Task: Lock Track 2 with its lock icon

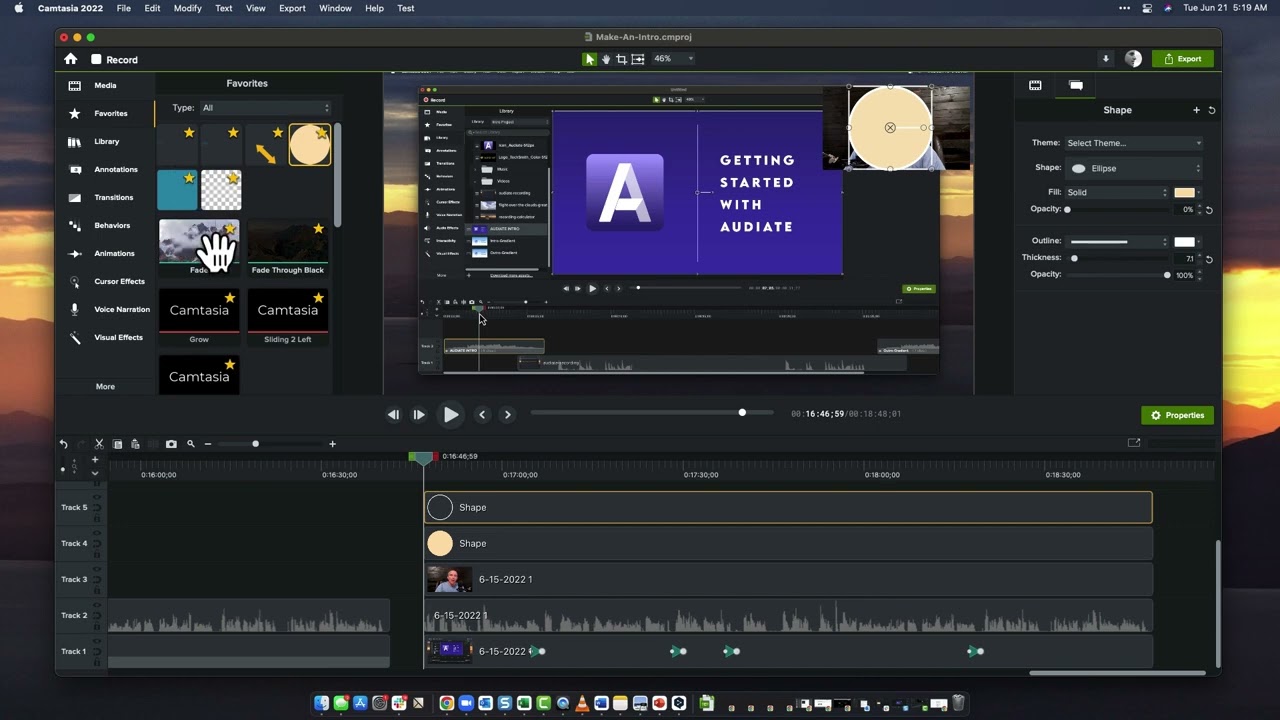Action: click(x=97, y=624)
